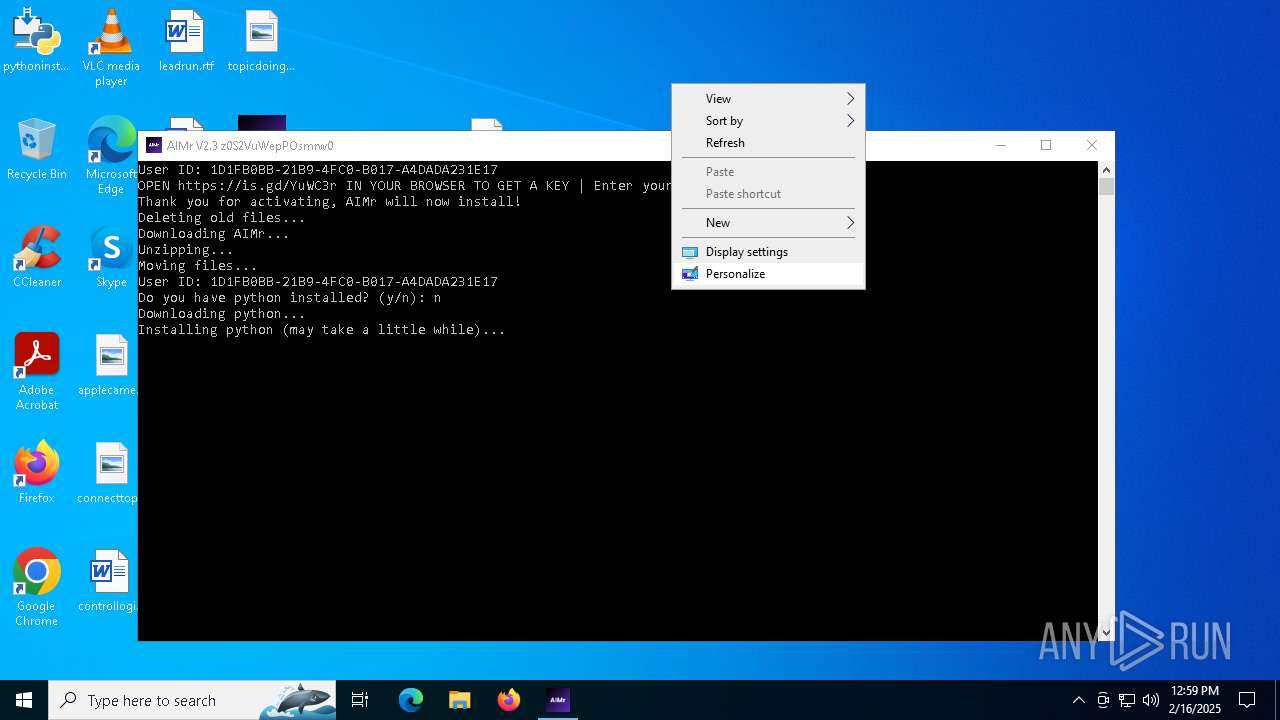The height and width of the screenshot is (720, 1280).
Task: Open the taskbar clock and date
Action: (1195, 700)
